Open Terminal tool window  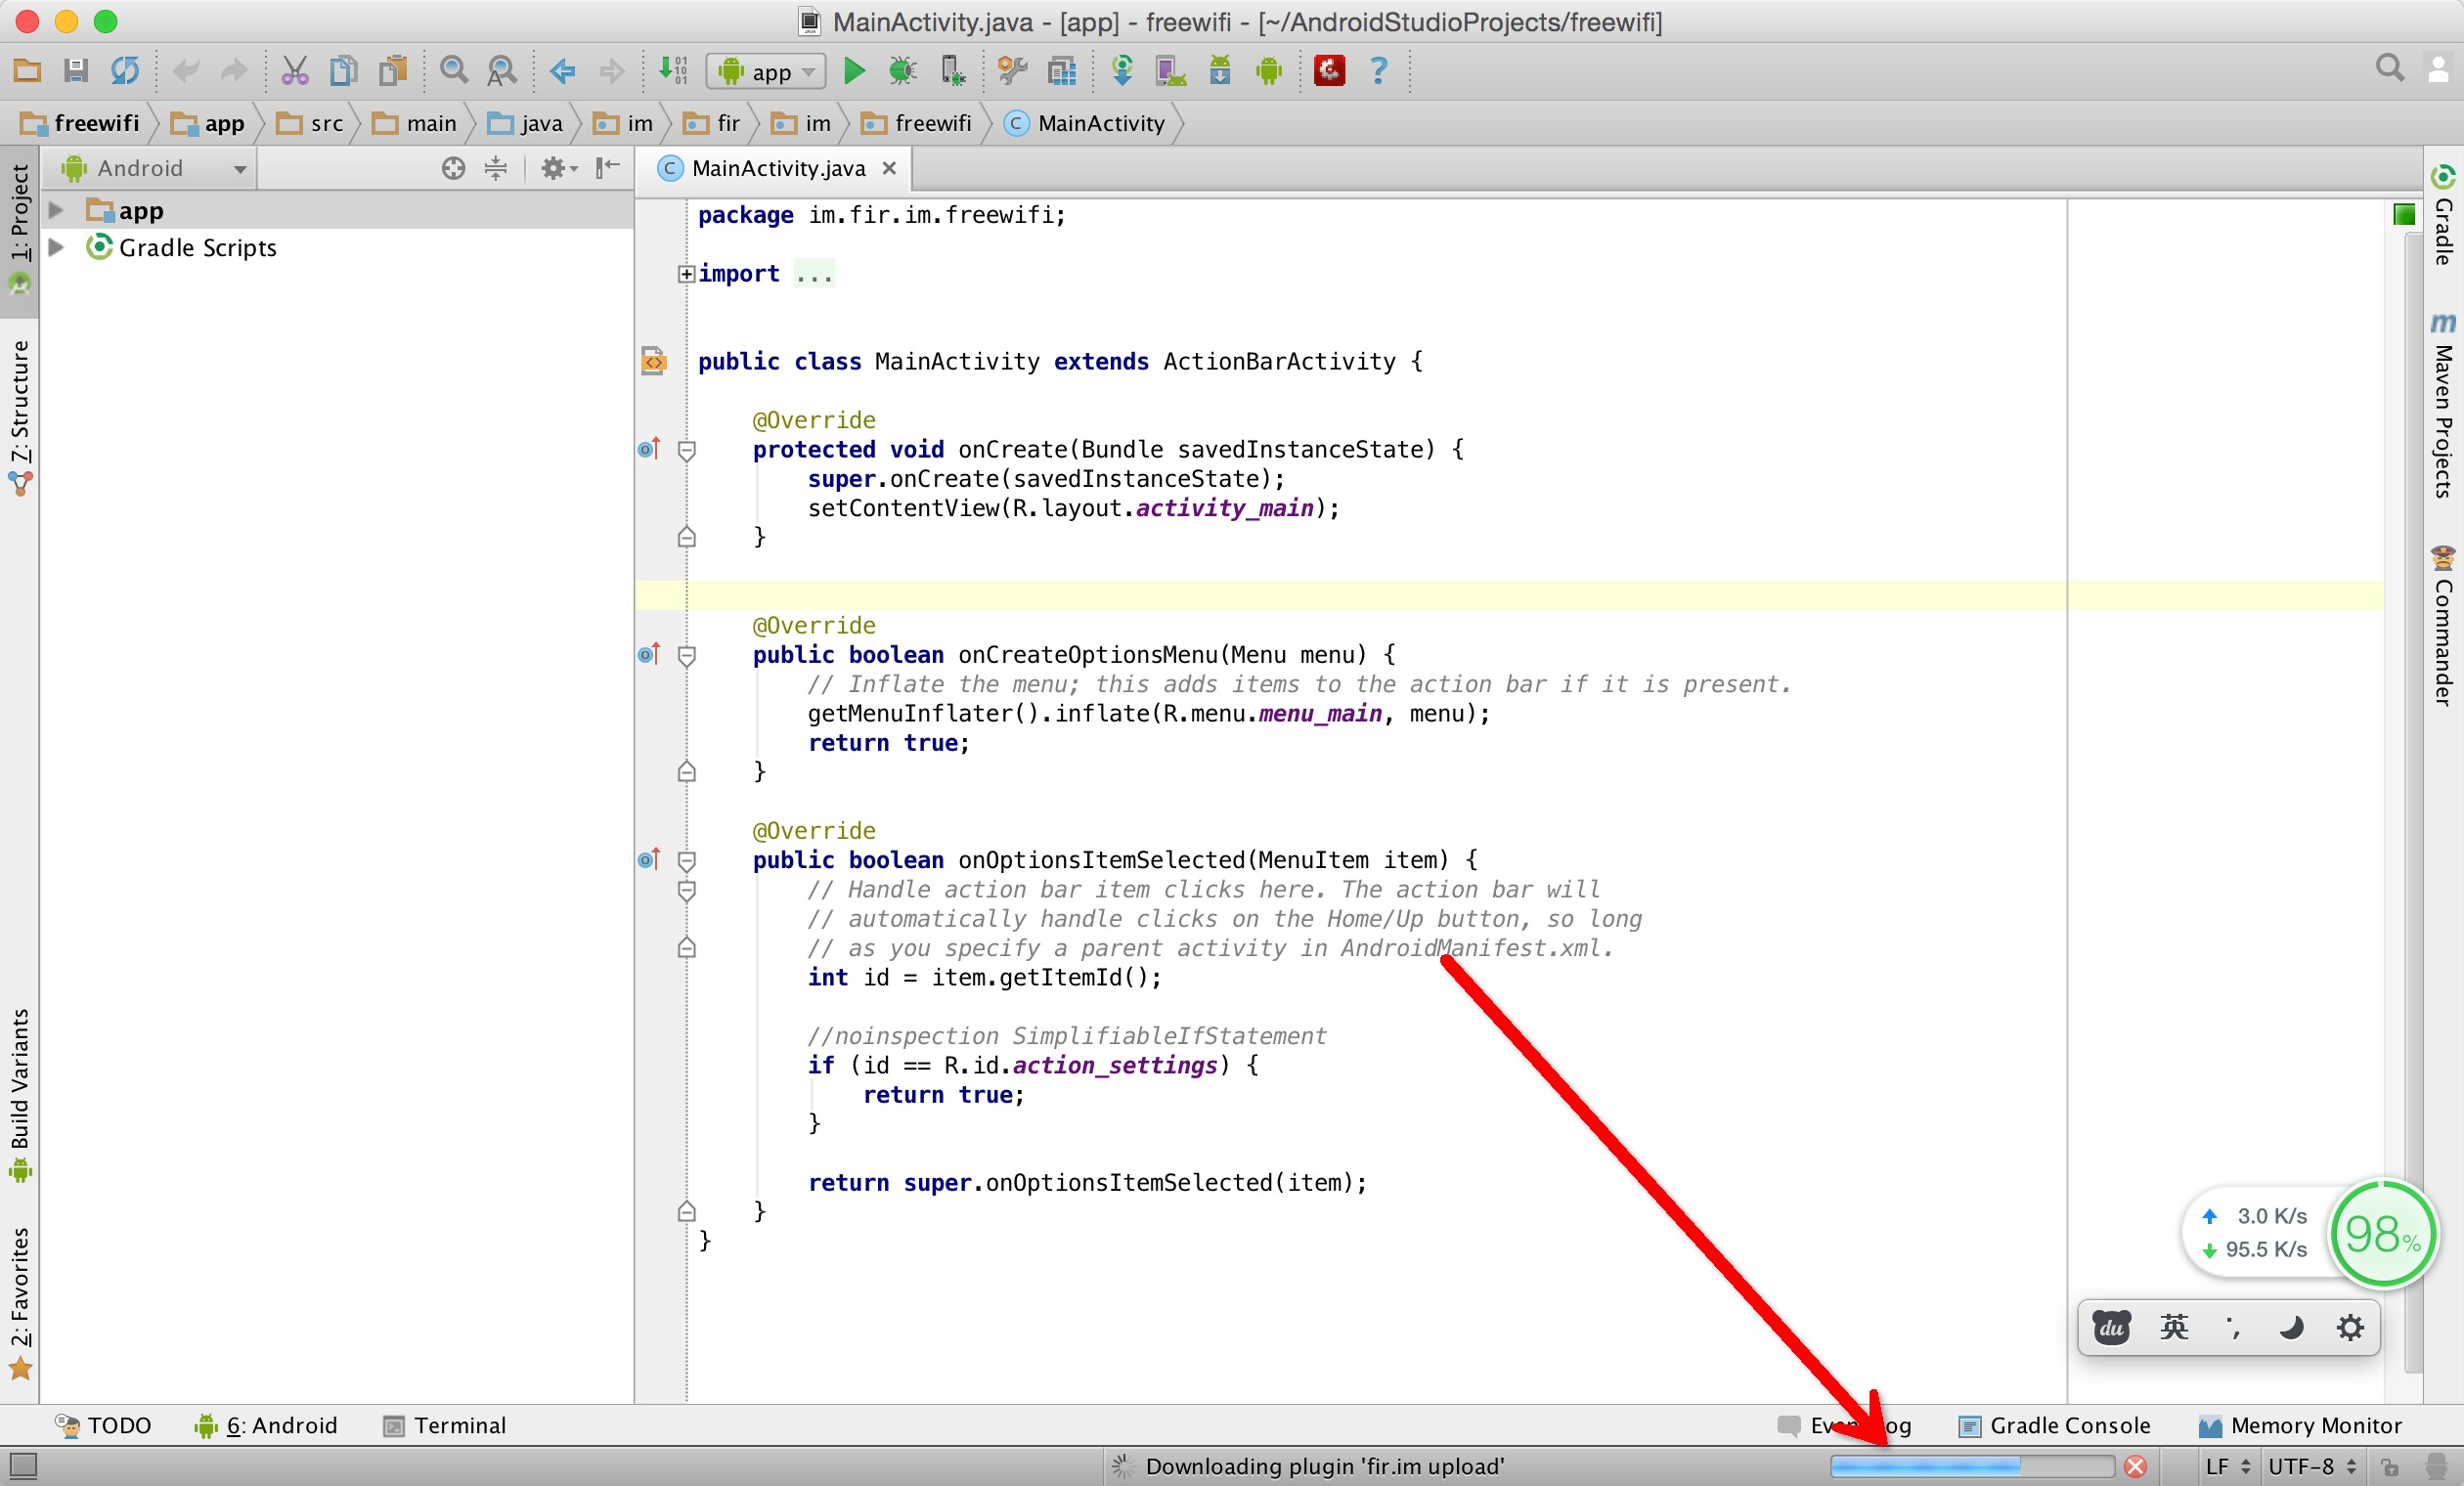click(x=445, y=1425)
